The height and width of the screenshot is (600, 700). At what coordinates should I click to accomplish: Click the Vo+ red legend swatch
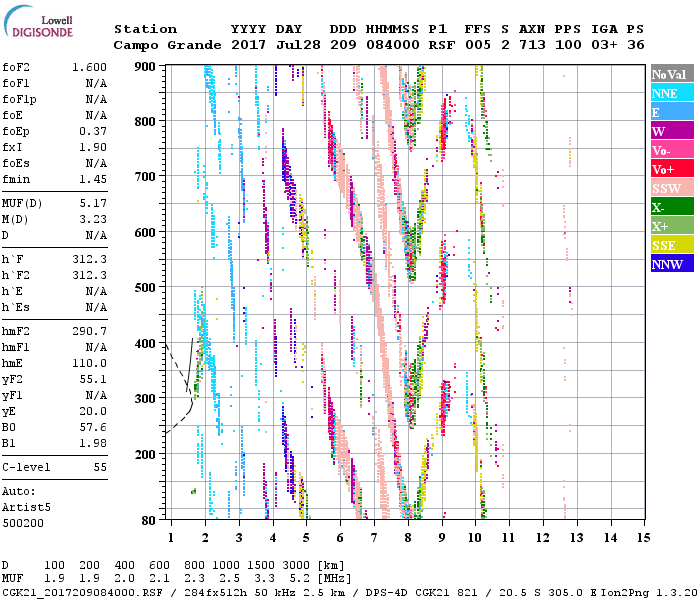[x=669, y=169]
